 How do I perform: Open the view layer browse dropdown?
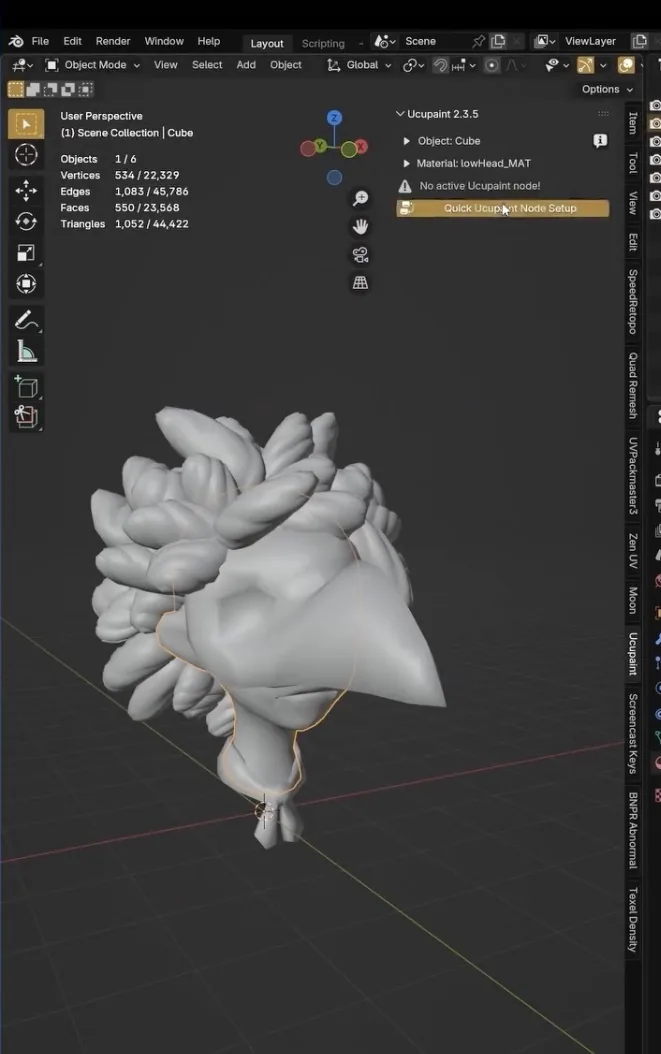tap(545, 42)
